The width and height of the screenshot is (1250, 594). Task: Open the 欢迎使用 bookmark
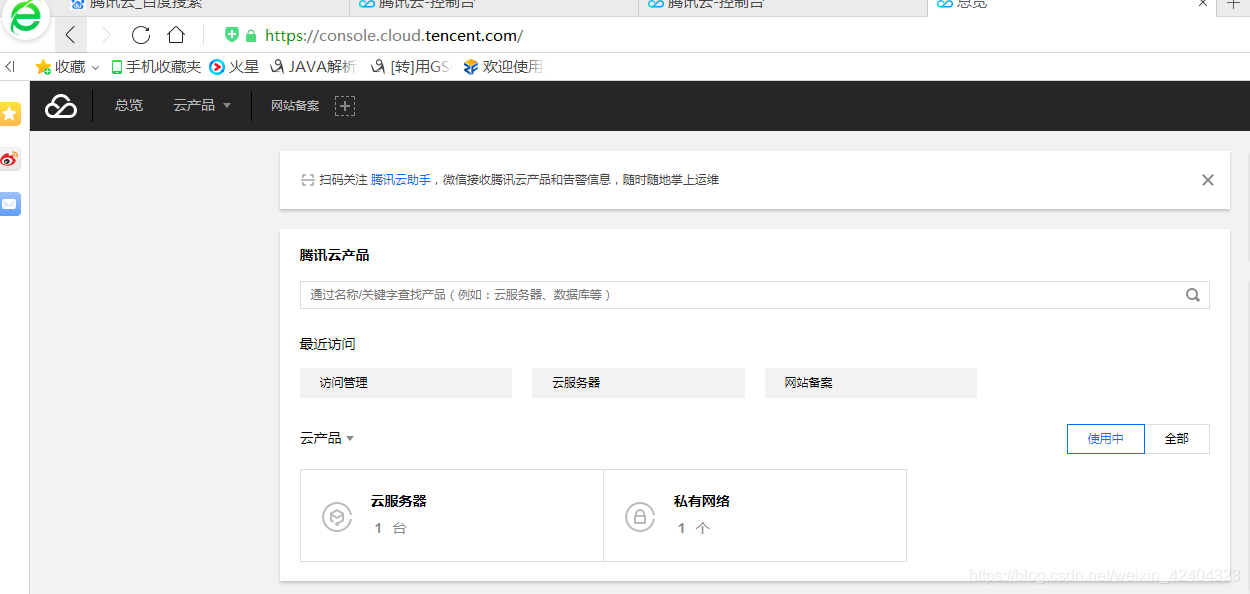click(x=503, y=67)
